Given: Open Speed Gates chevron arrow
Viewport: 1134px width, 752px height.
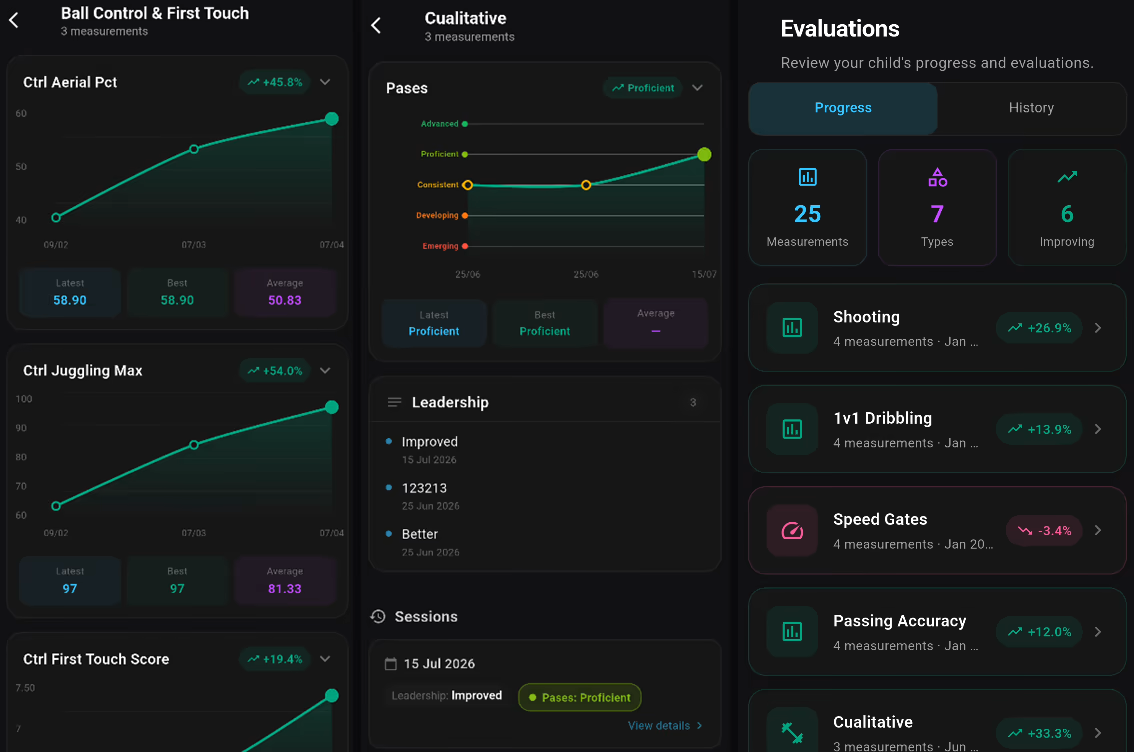Looking at the screenshot, I should tap(1098, 530).
